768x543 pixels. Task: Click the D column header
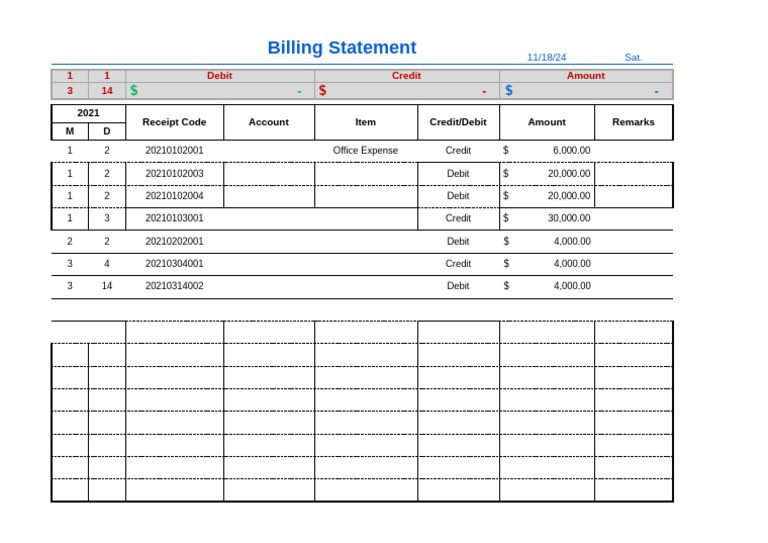(x=107, y=131)
